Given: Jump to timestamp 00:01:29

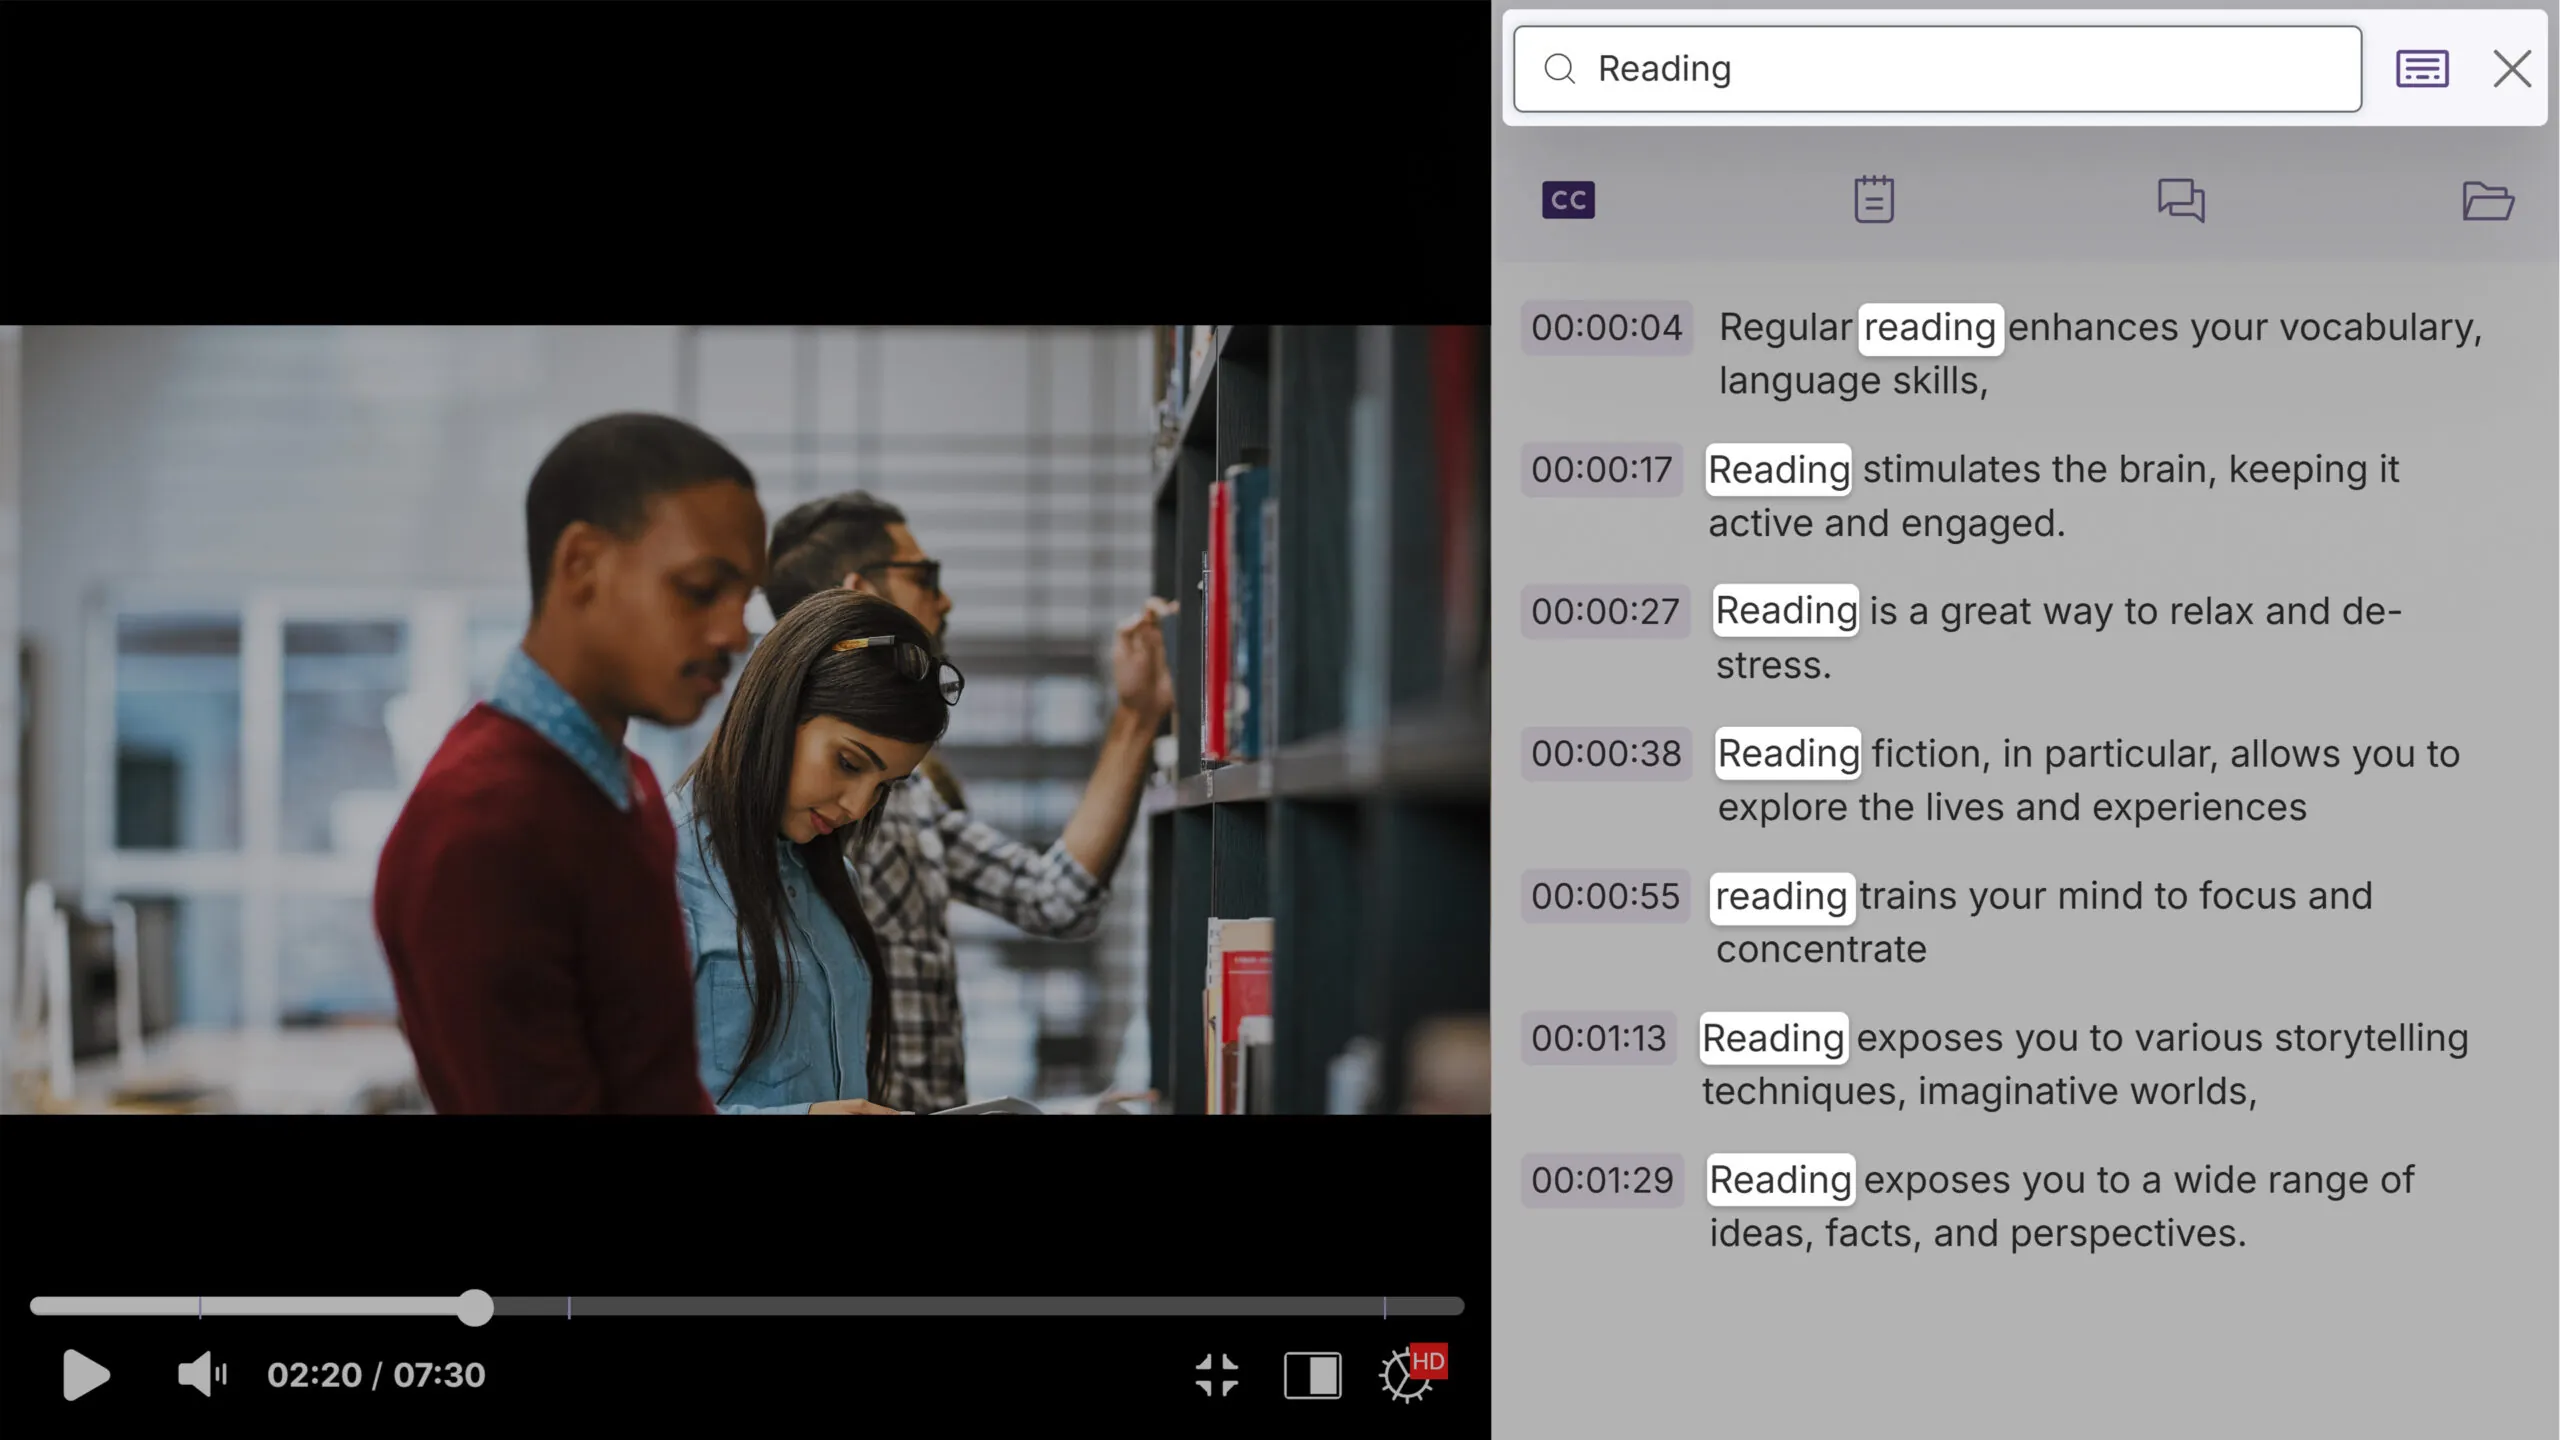Looking at the screenshot, I should pyautogui.click(x=1602, y=1181).
